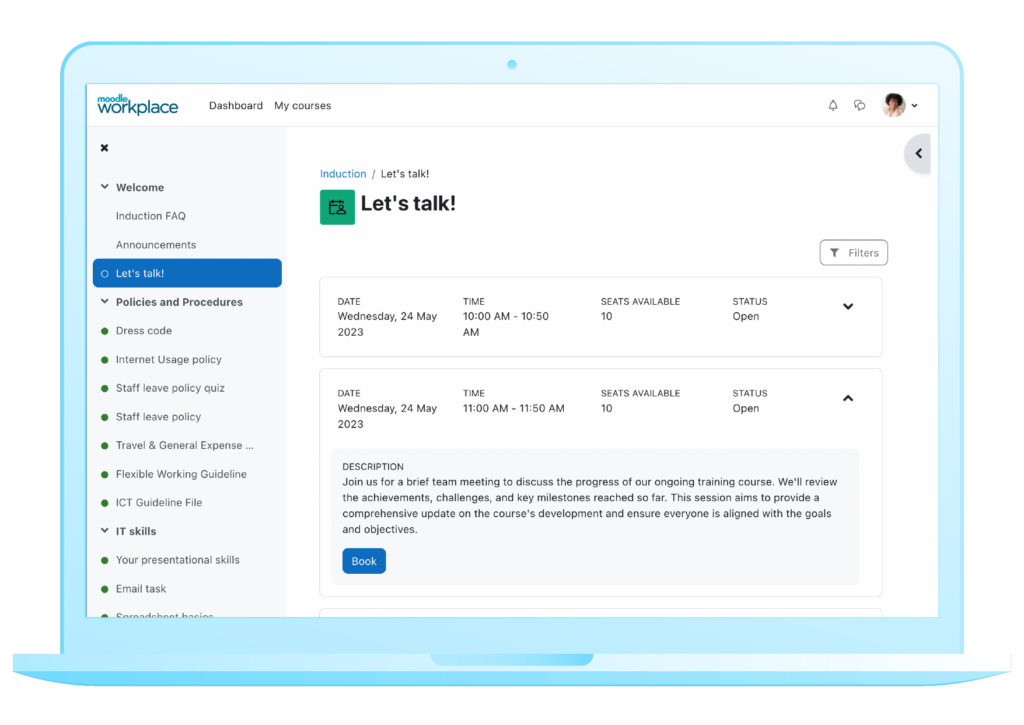Viewport: 1024px width, 725px height.
Task: Open the Induction breadcrumb link
Action: pos(343,173)
